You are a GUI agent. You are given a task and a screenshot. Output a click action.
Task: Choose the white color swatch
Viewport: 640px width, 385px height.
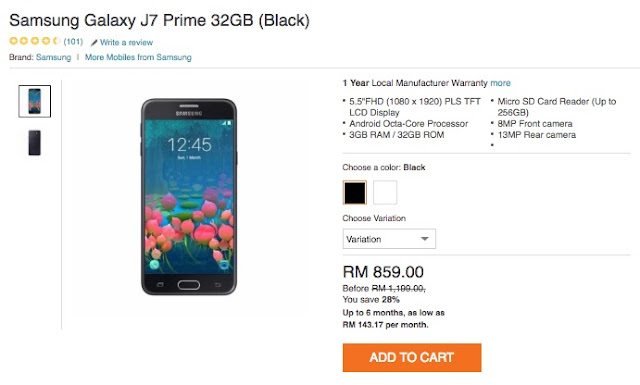pyautogui.click(x=385, y=192)
